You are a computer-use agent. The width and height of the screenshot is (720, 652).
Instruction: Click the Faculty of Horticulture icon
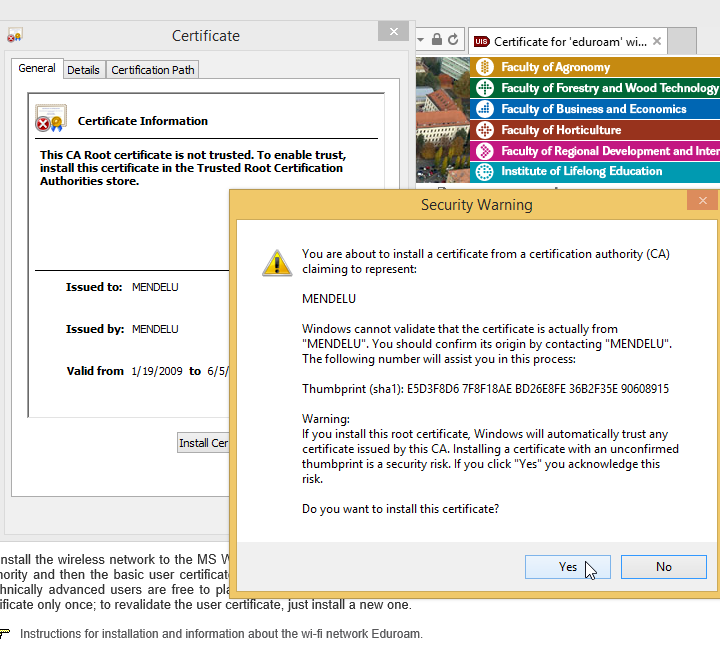tap(484, 130)
